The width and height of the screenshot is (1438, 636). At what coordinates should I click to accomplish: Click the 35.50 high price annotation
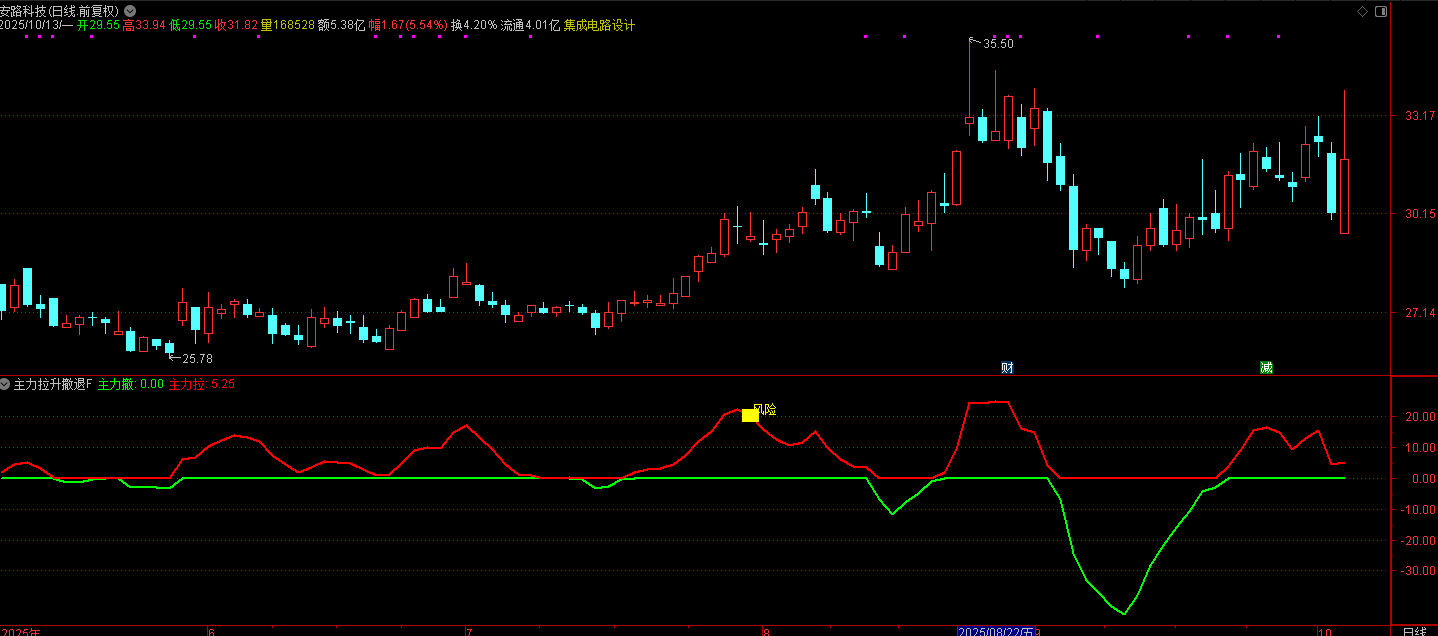click(998, 44)
